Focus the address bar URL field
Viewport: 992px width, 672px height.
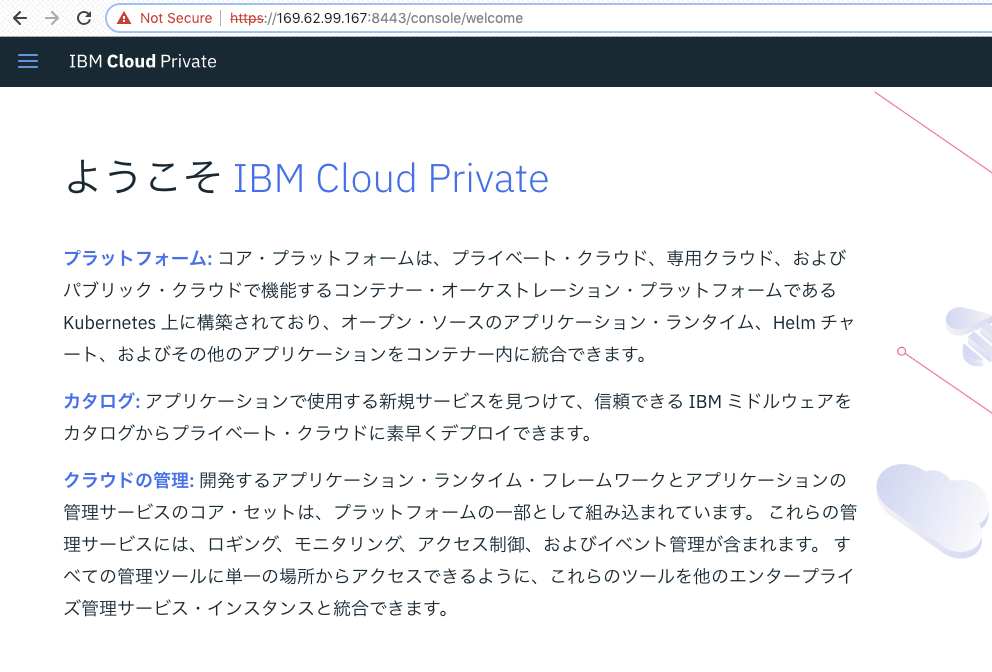(x=549, y=18)
